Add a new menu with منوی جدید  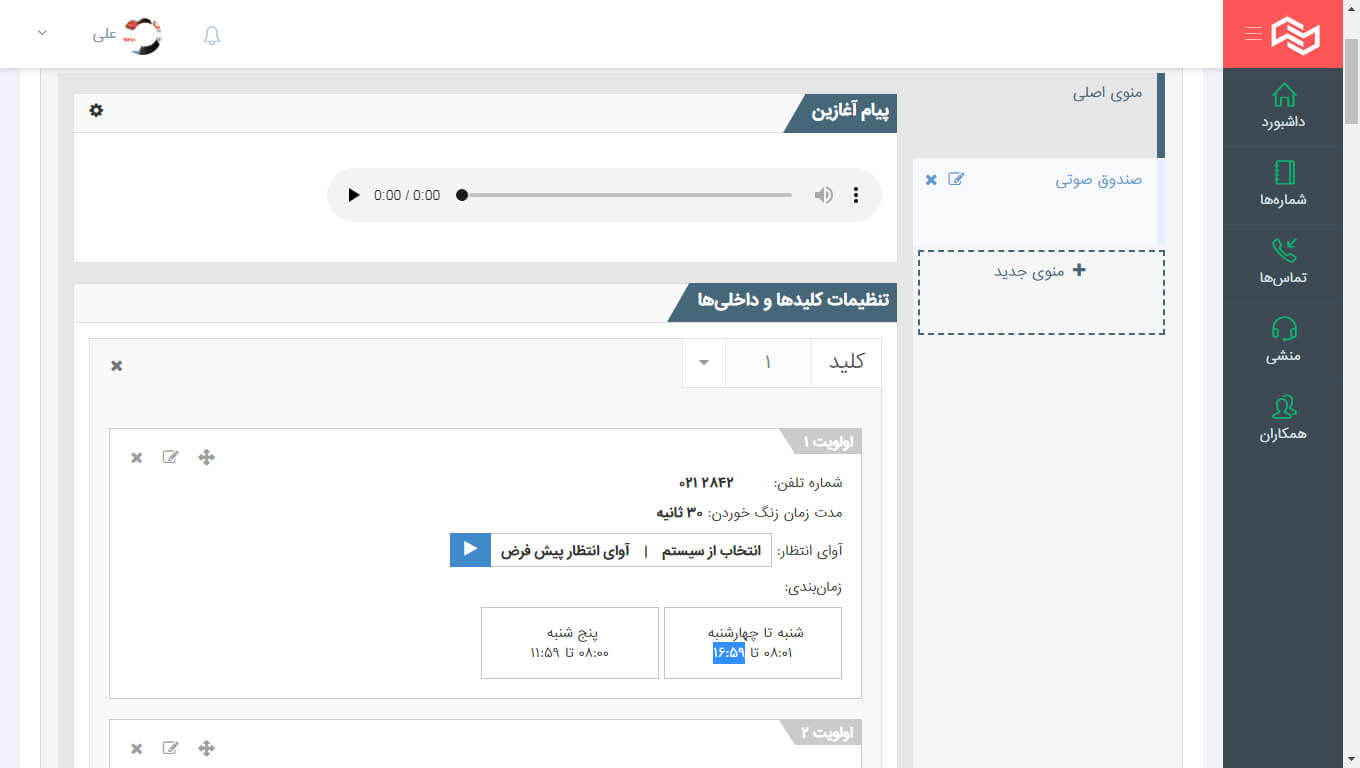[1041, 271]
